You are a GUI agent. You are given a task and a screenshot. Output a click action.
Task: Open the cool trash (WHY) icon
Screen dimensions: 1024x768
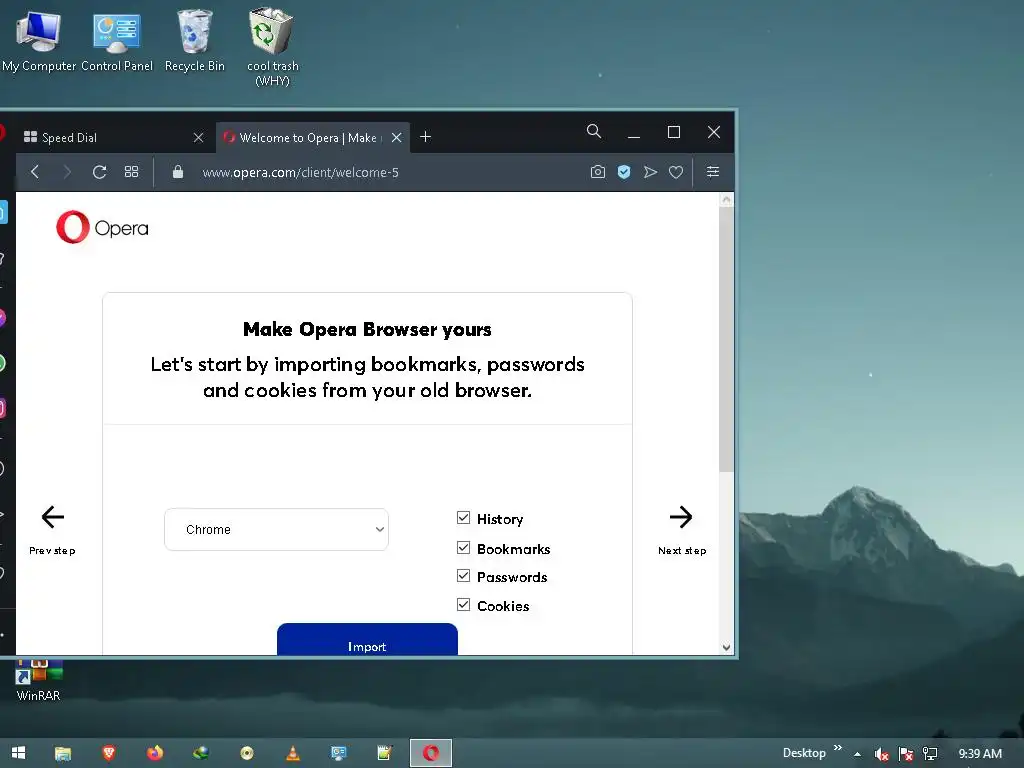(x=272, y=47)
